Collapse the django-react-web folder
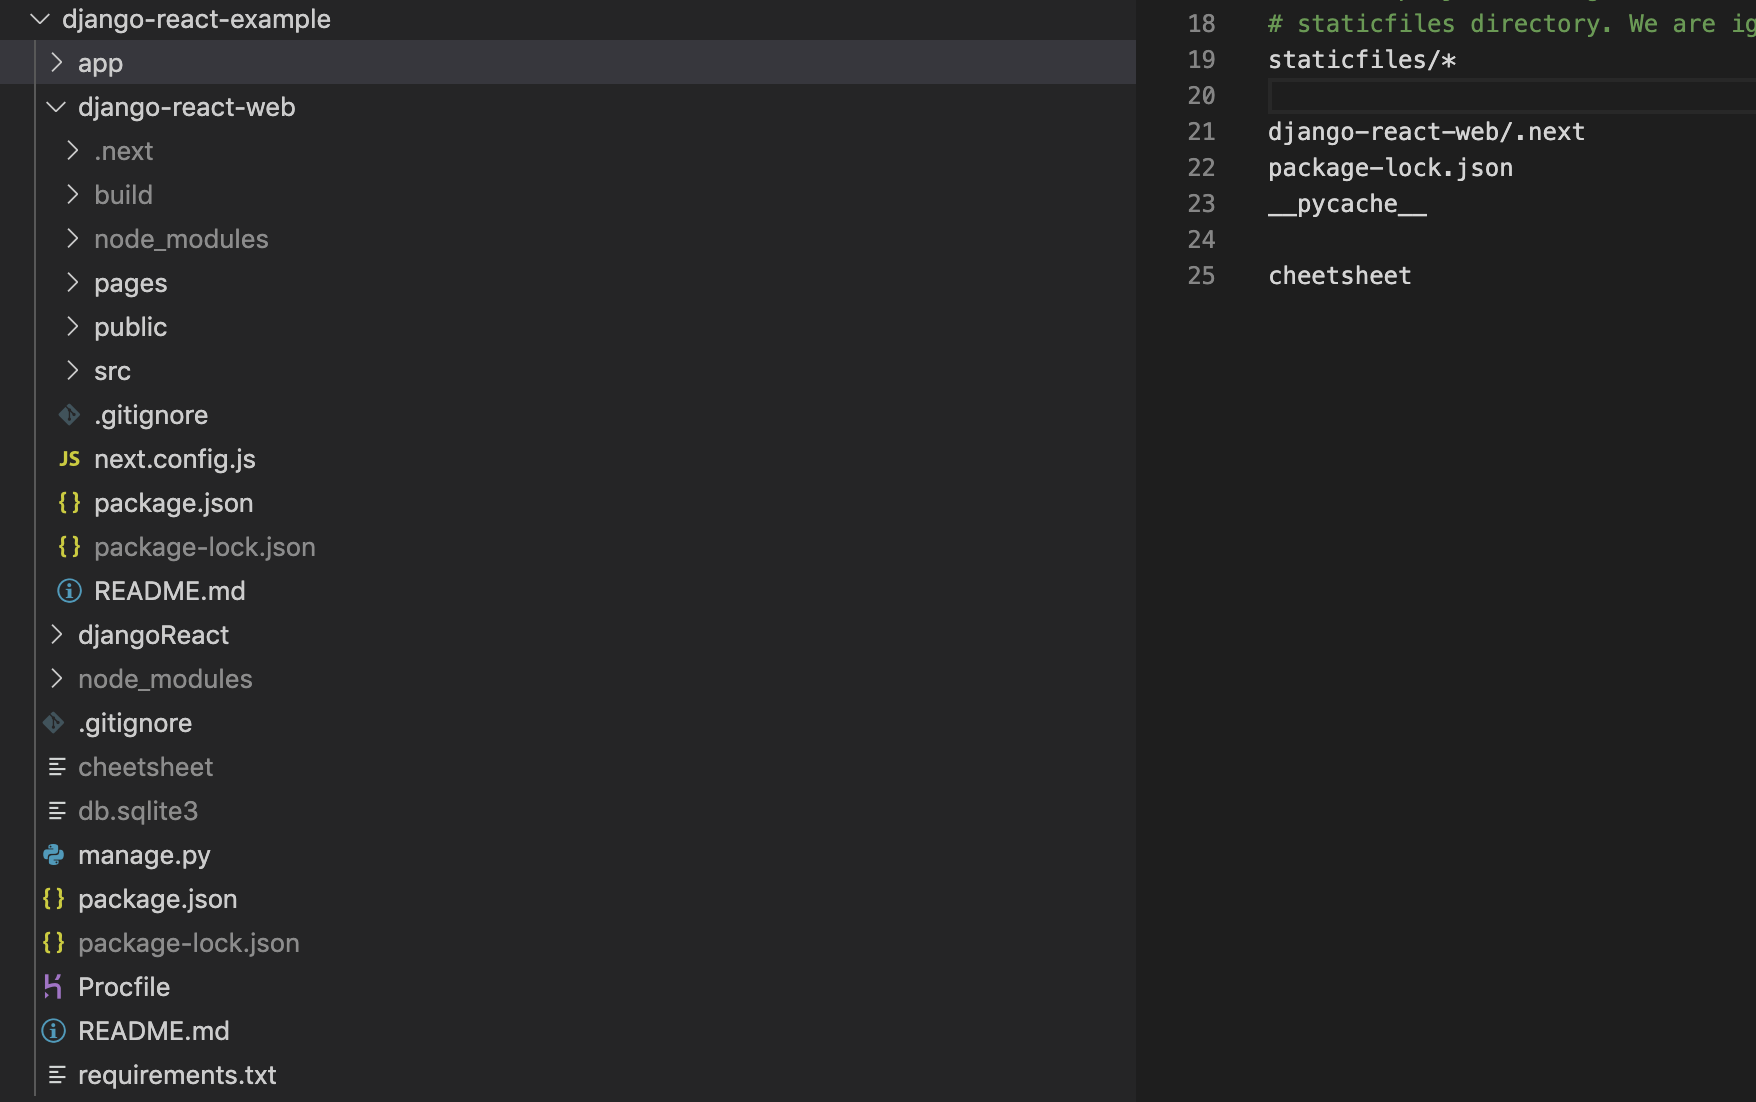This screenshot has height=1102, width=1756. (x=55, y=106)
